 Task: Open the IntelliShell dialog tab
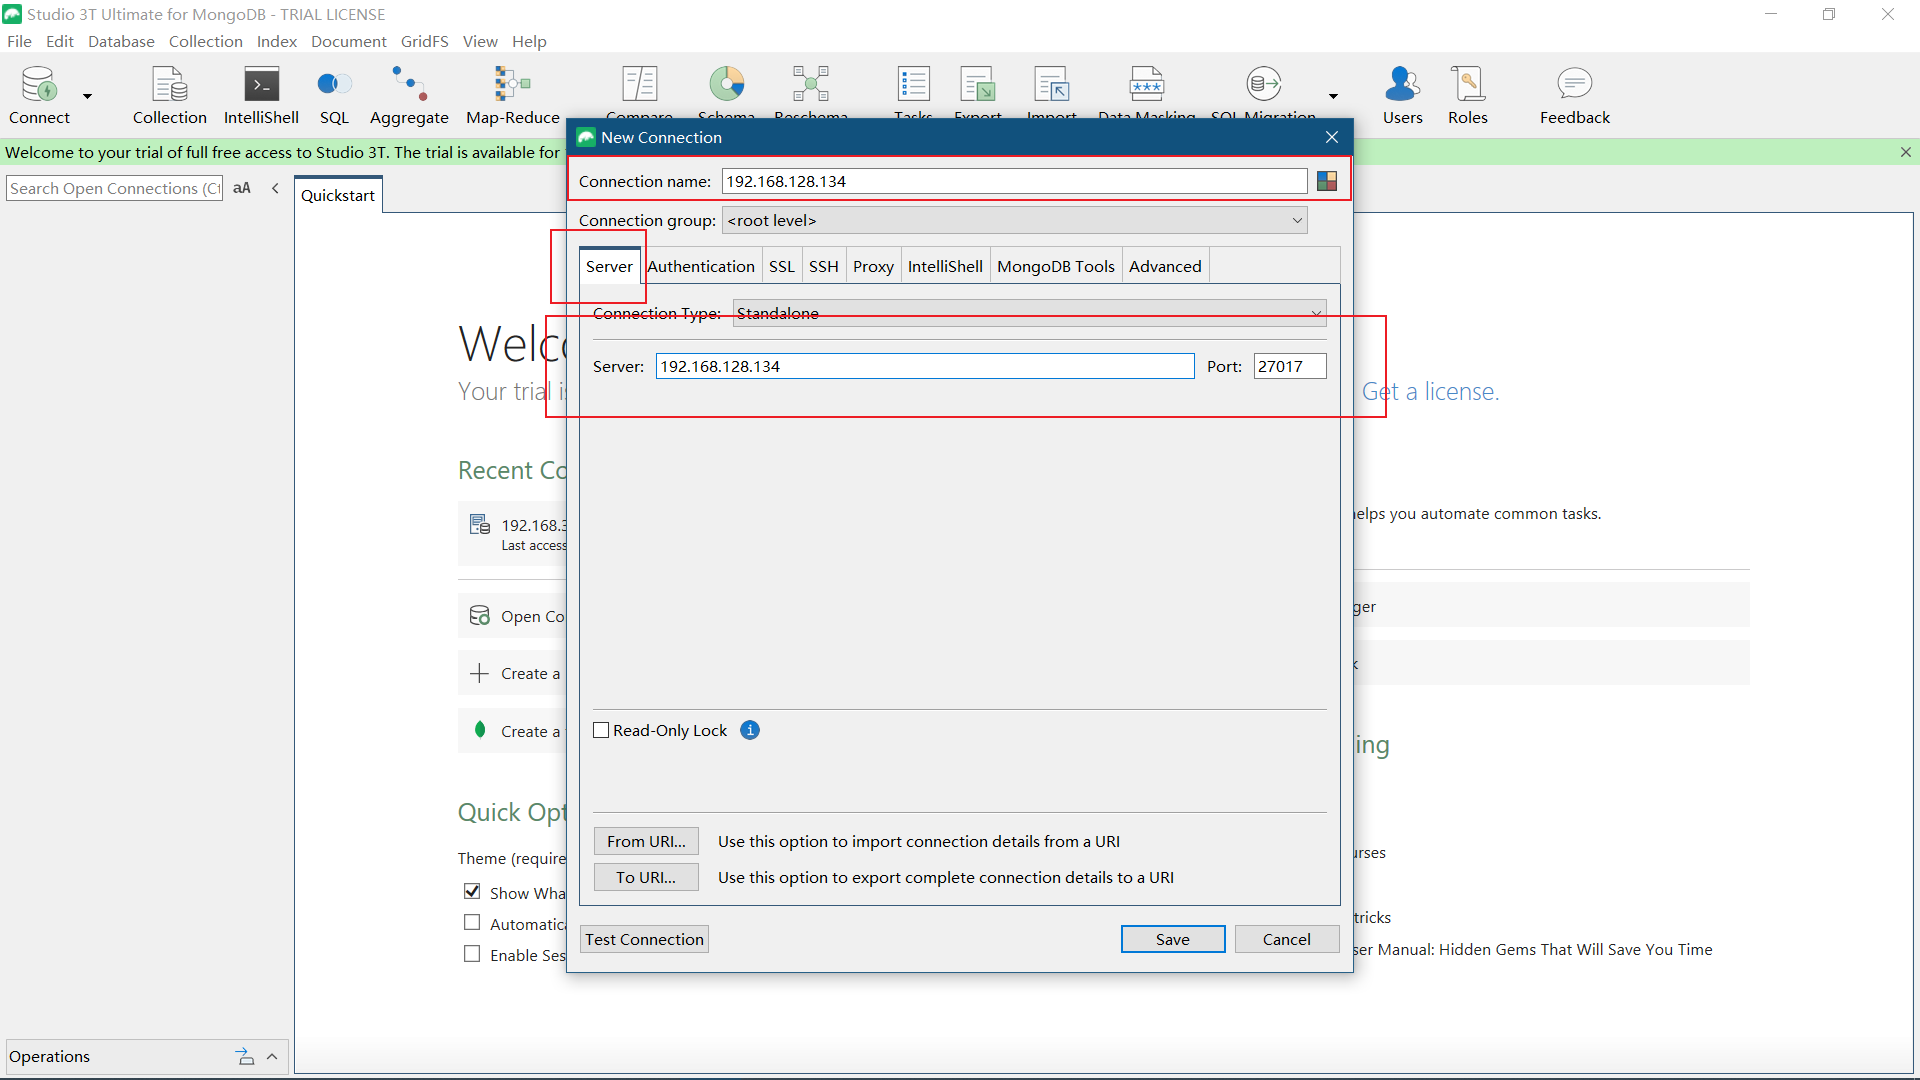point(945,266)
